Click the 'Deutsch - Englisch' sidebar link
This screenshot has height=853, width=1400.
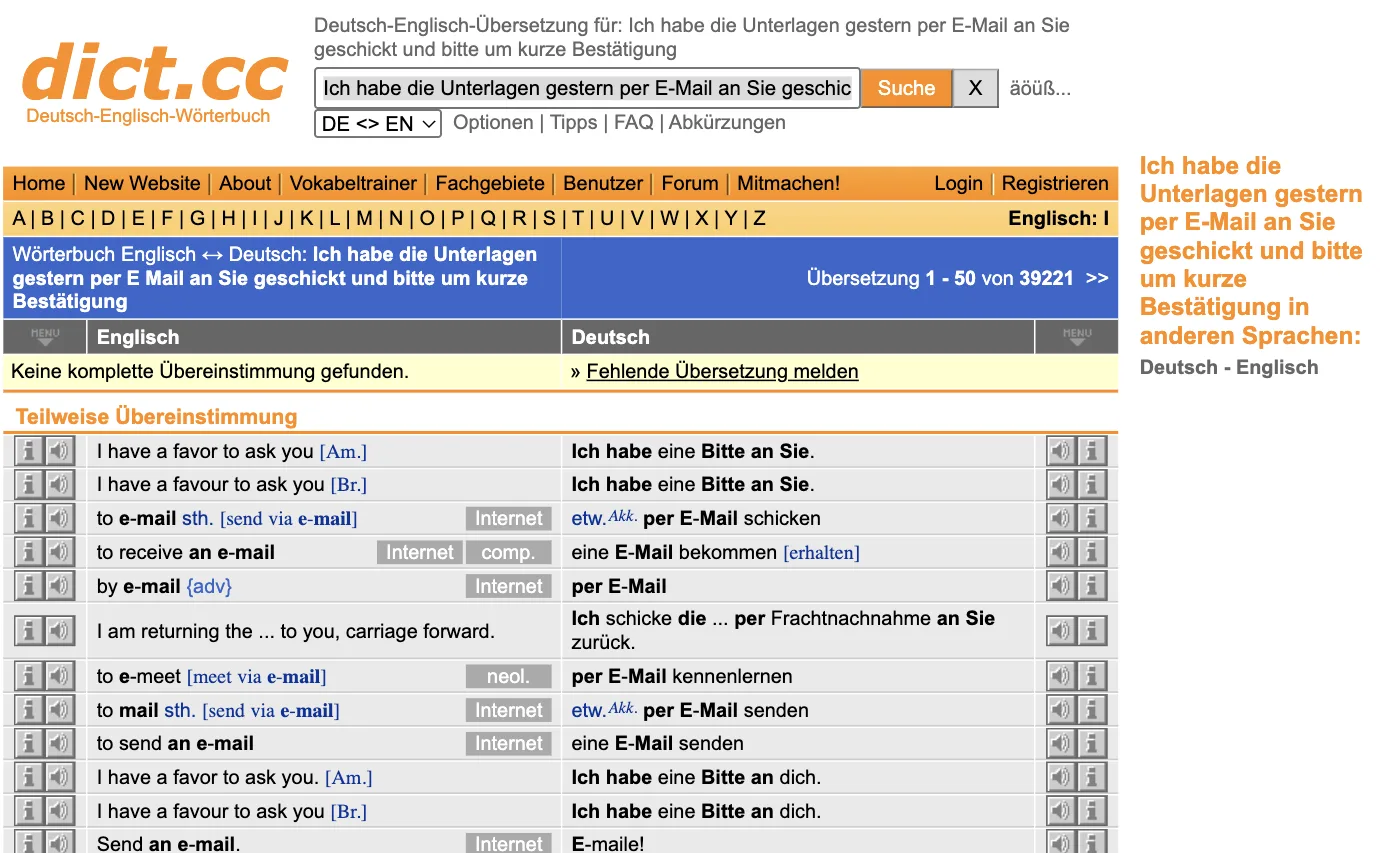point(1229,367)
